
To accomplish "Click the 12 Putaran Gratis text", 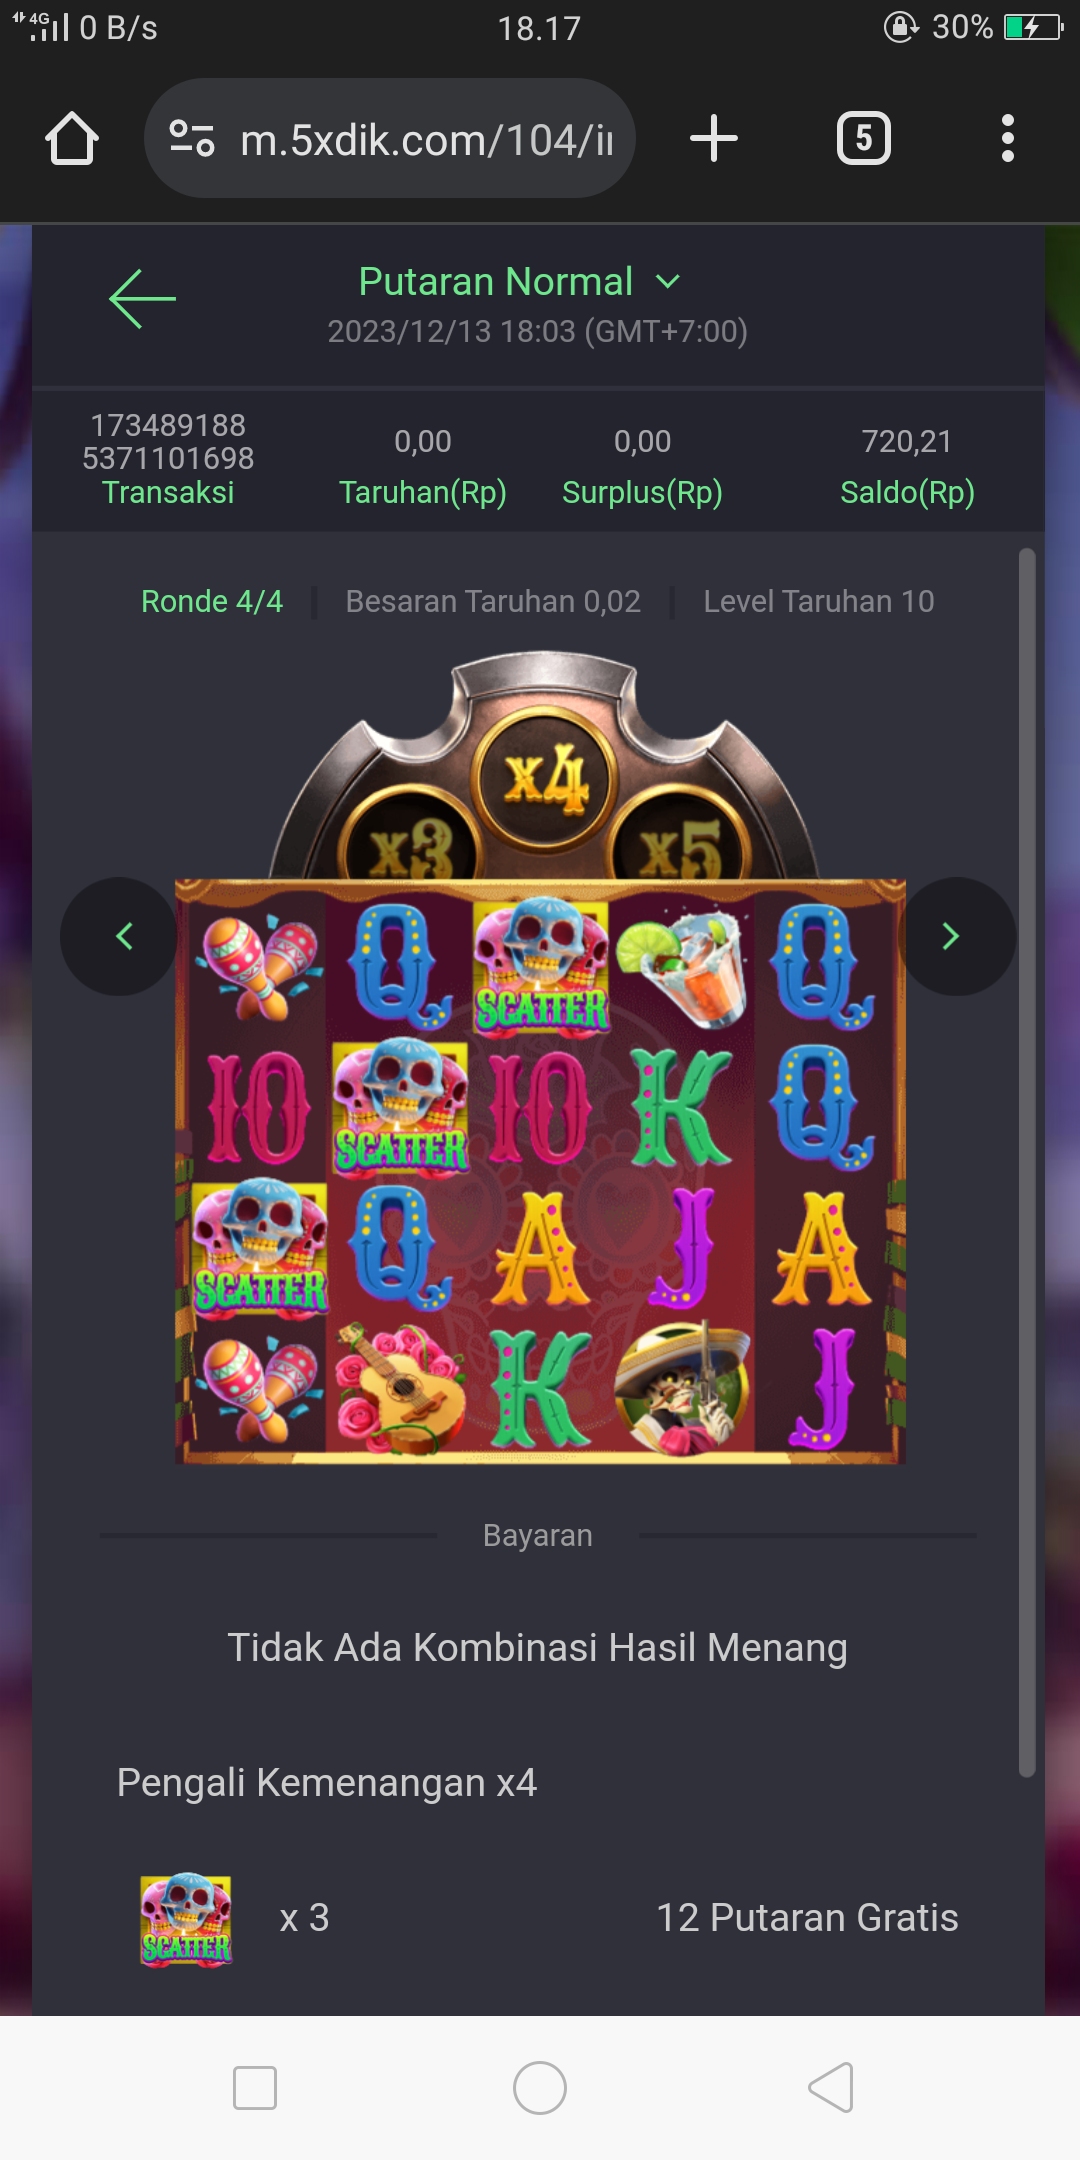I will [x=807, y=1918].
